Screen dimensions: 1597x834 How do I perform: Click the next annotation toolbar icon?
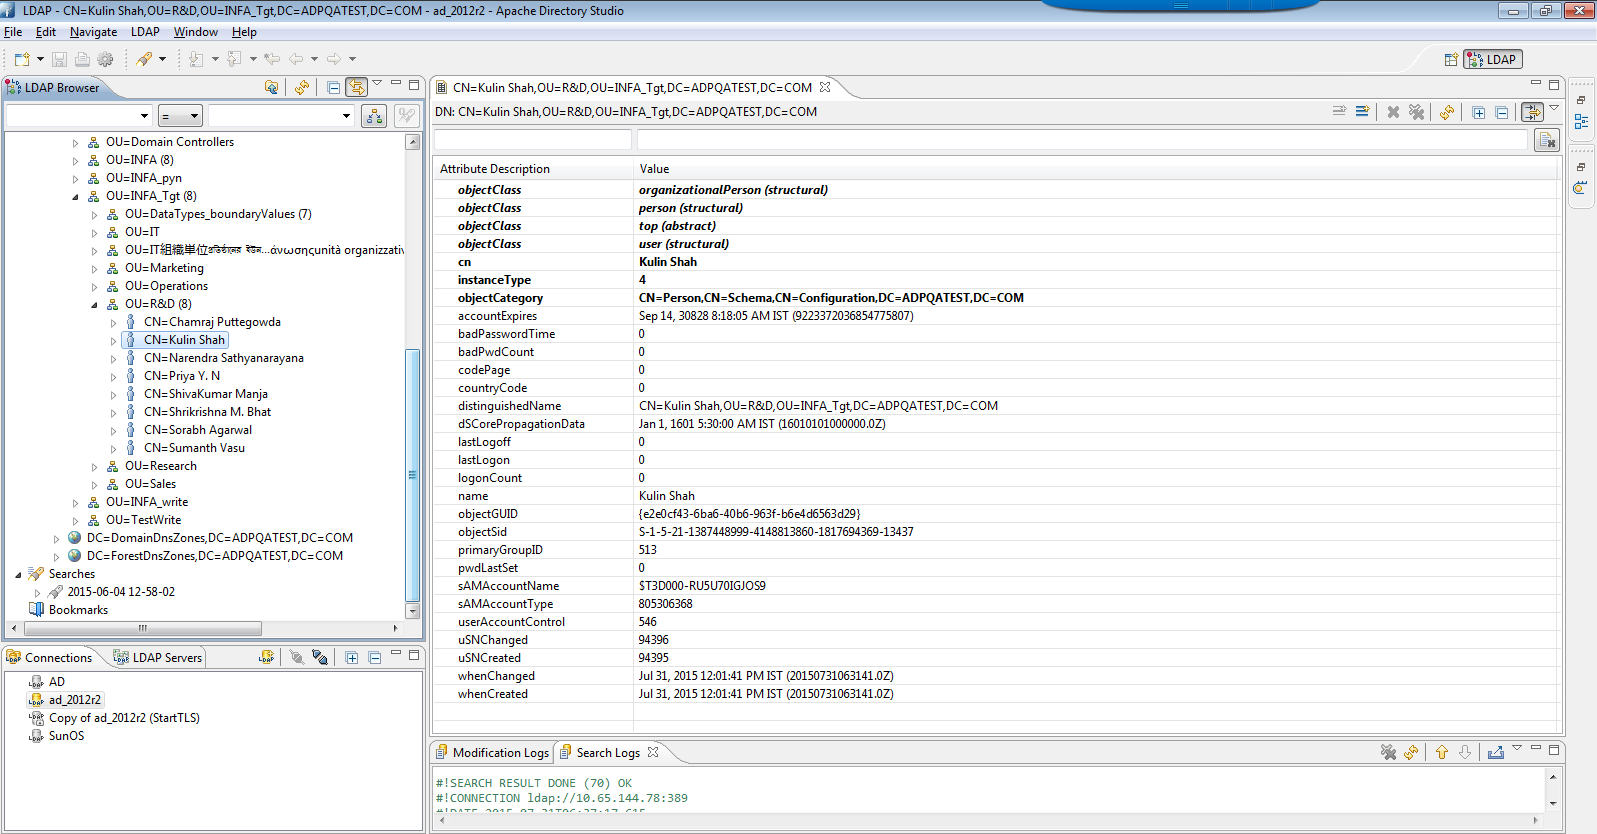tap(196, 59)
